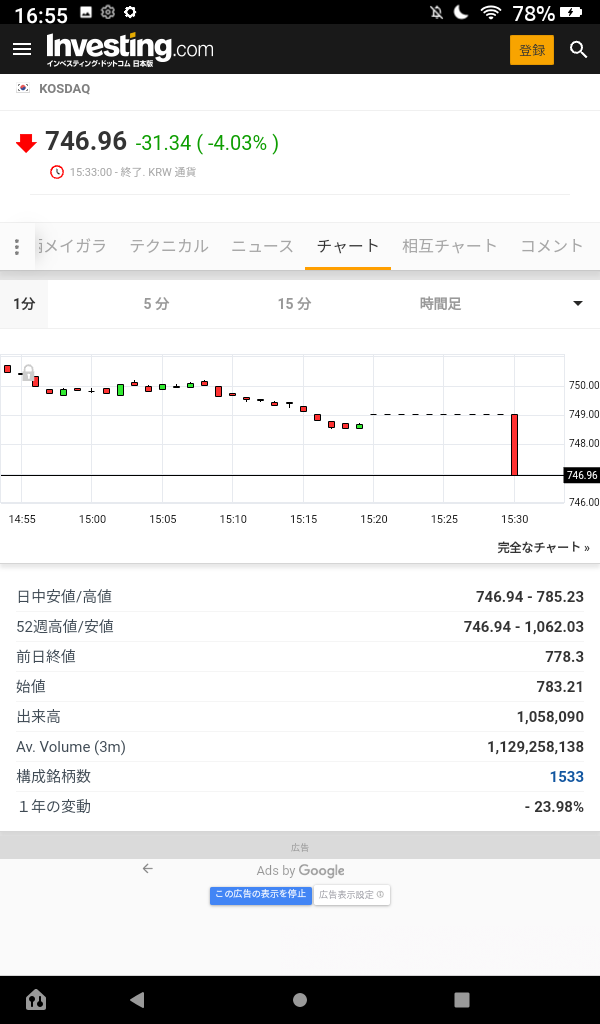Switch chart to 5分 interval
The width and height of the screenshot is (600, 1024).
click(x=156, y=304)
